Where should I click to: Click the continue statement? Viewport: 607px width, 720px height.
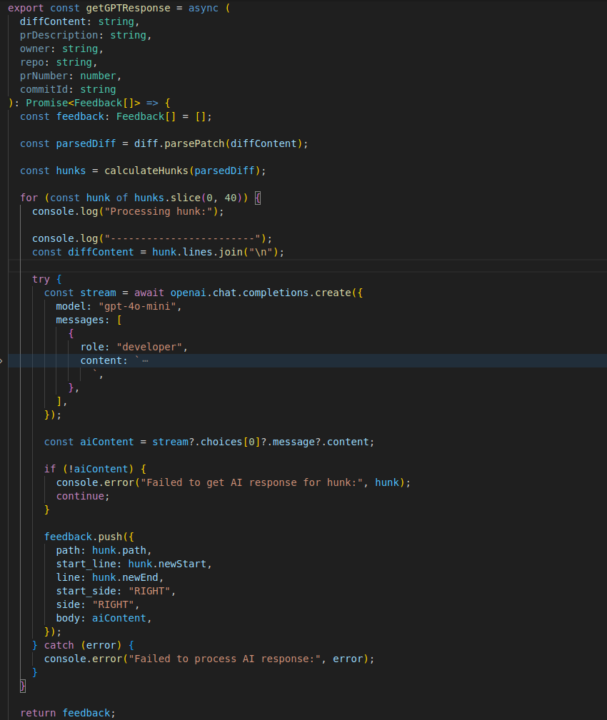coord(82,495)
